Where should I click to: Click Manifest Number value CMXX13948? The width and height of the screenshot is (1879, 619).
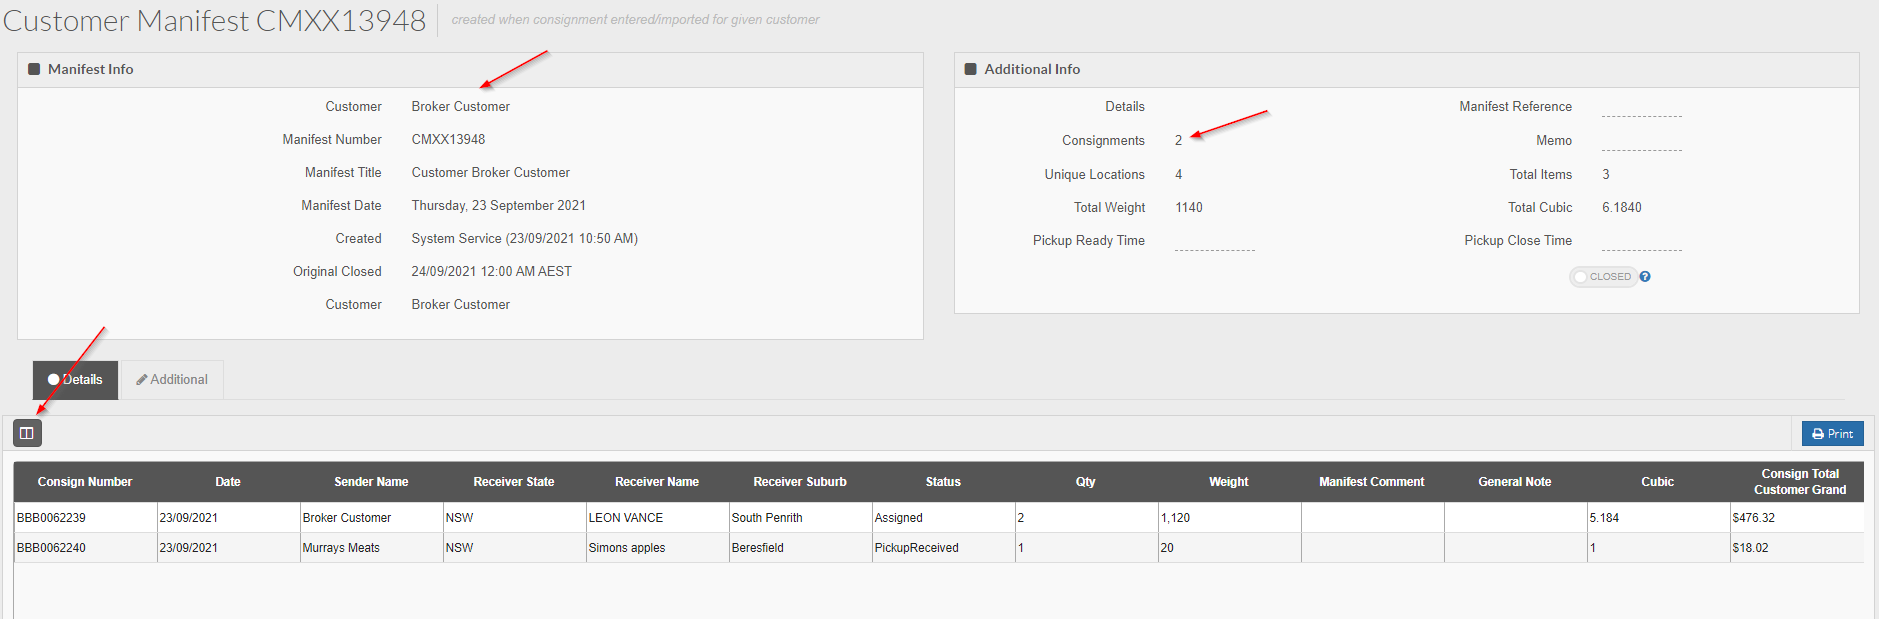point(448,140)
